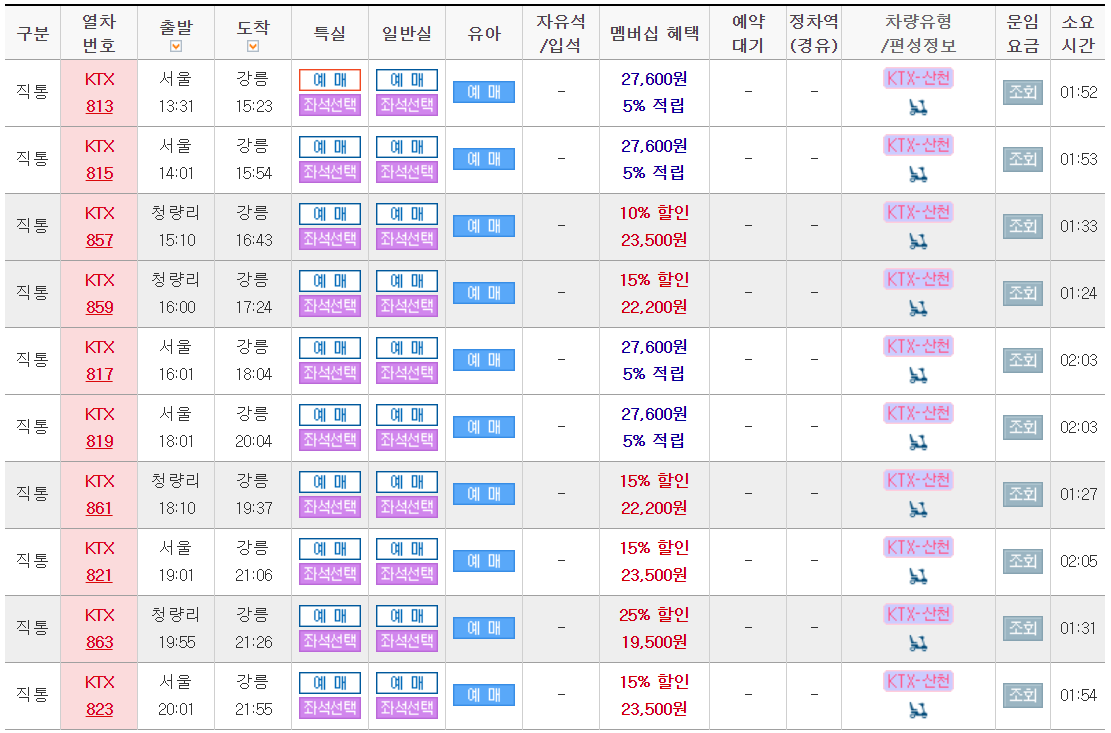Open KTX-산천 train type badge for KTX 815

tap(918, 145)
